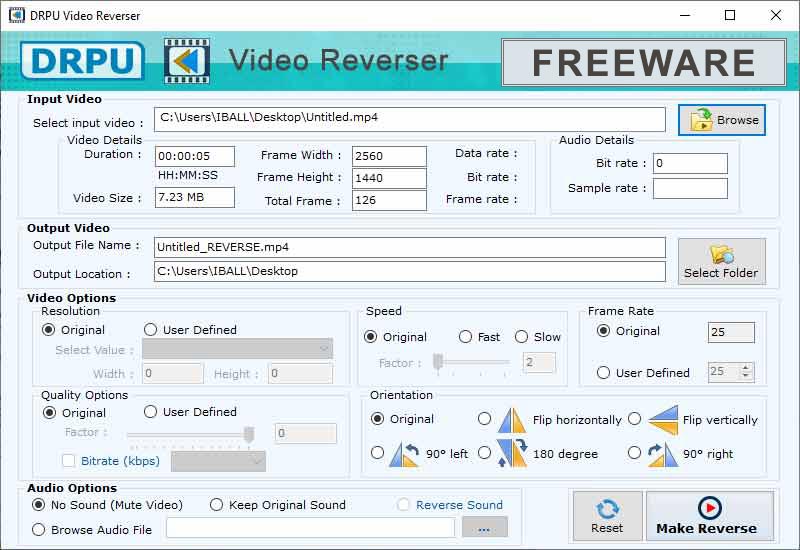Click the resolution Height field
Screen dimensions: 800x550
[301, 373]
